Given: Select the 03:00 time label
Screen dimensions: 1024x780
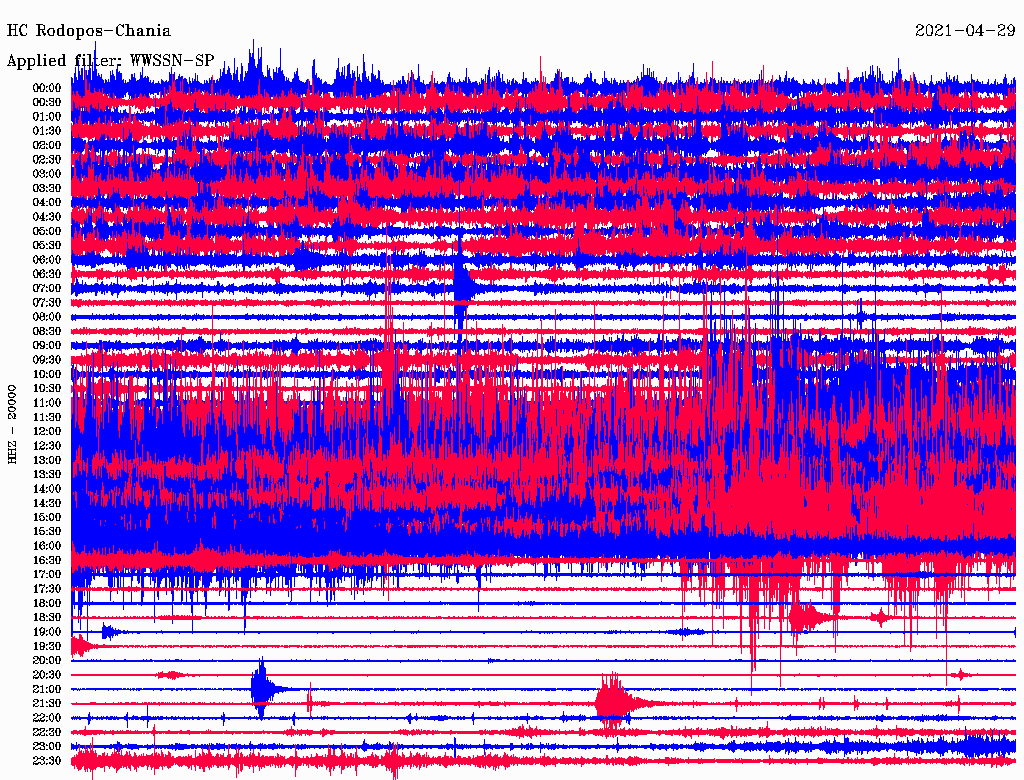Looking at the screenshot, I should point(47,174).
